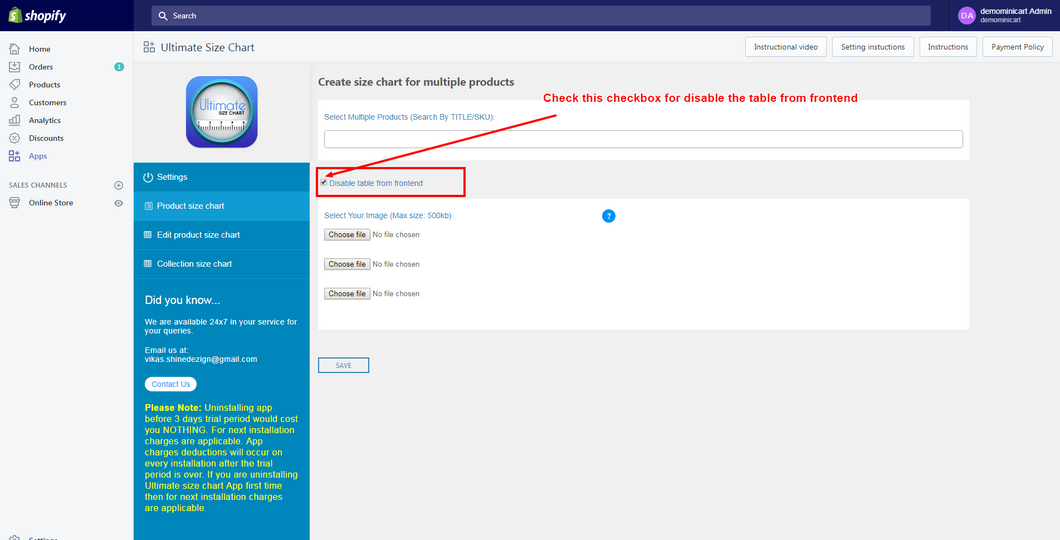1060x540 pixels.
Task: Click the app grid icon beside Ultimate Size Chart title
Action: coord(149,47)
